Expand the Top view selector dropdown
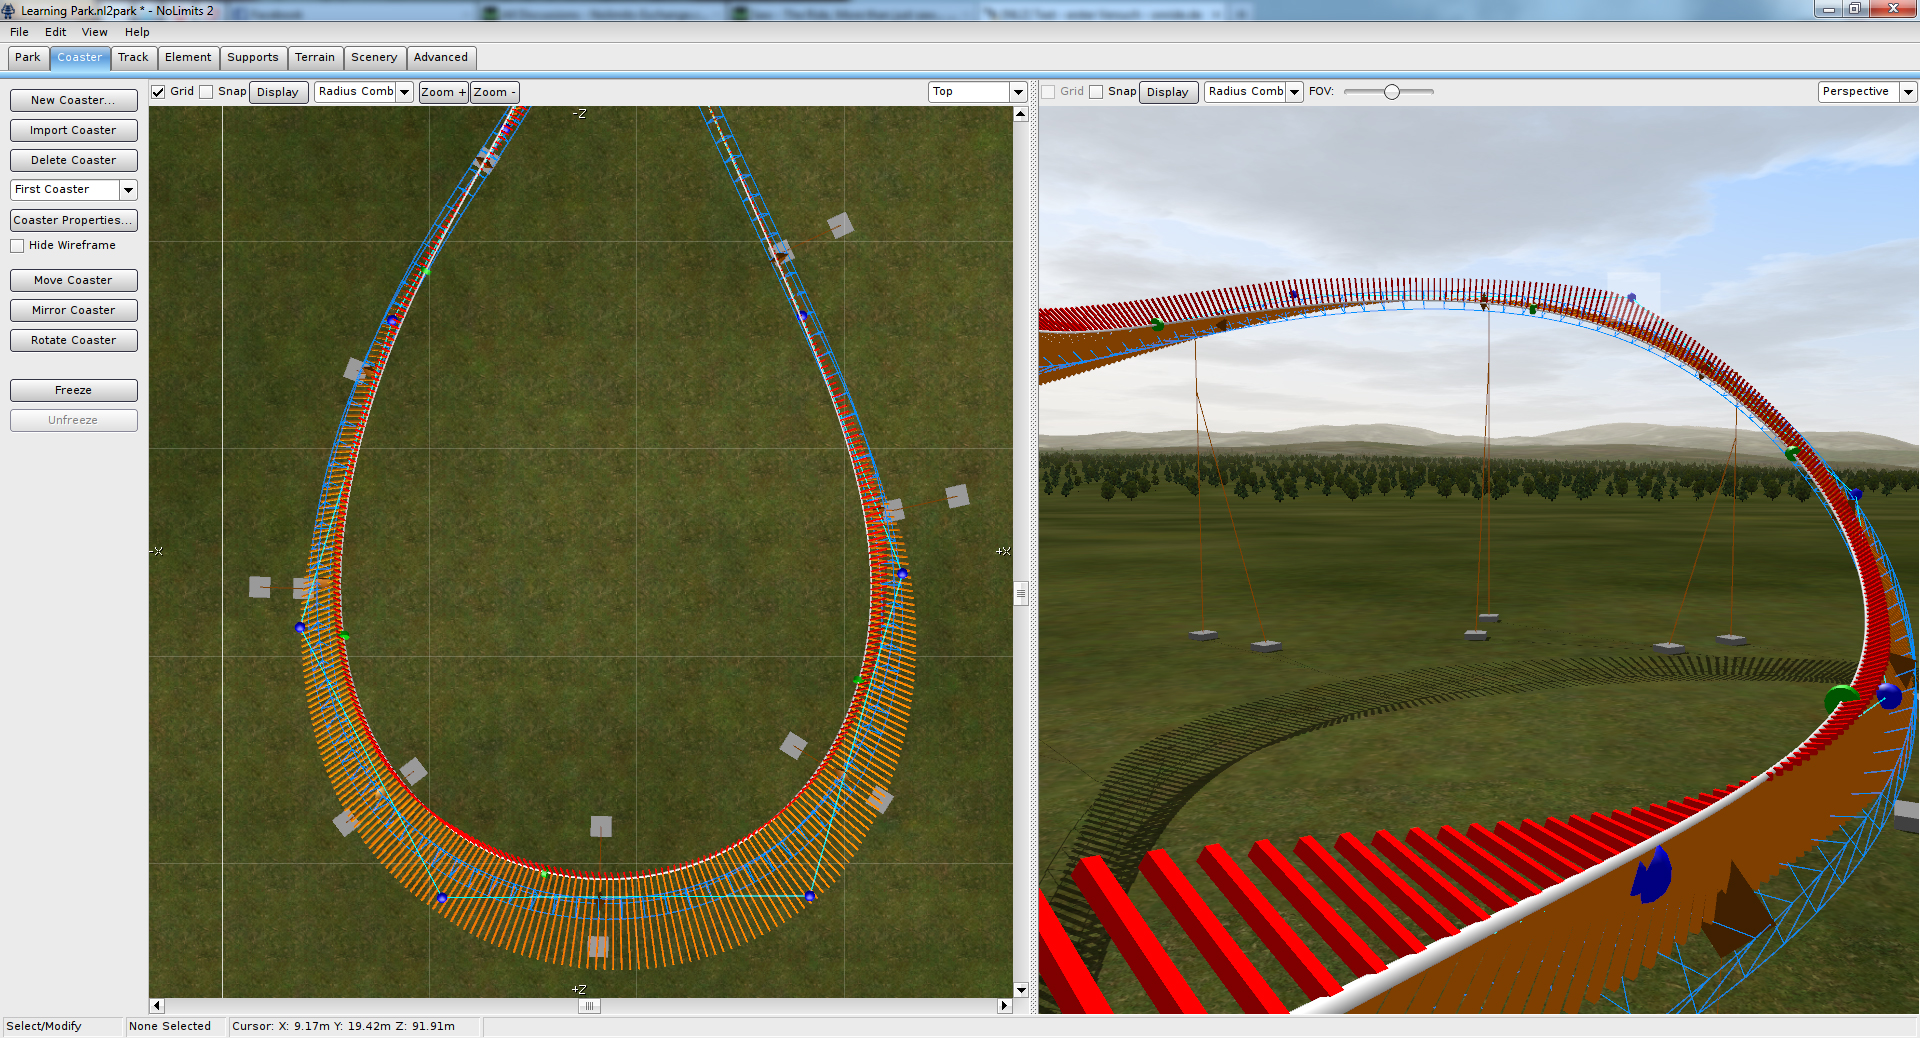The image size is (1920, 1038). pyautogui.click(x=1018, y=92)
